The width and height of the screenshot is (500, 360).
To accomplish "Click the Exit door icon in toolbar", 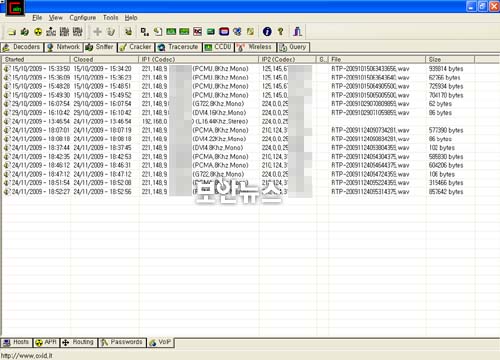I will [x=297, y=32].
